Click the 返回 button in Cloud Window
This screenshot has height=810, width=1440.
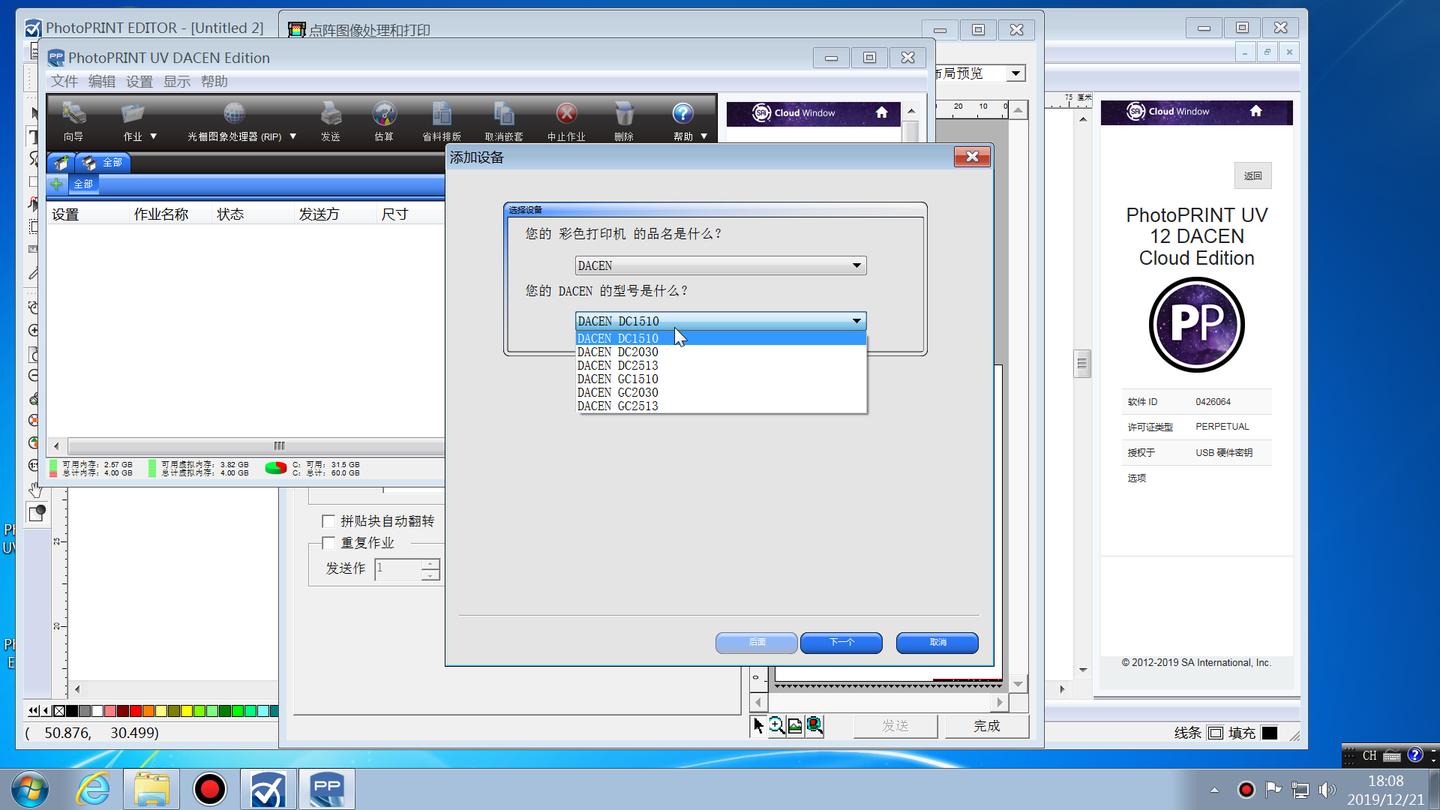1252,175
